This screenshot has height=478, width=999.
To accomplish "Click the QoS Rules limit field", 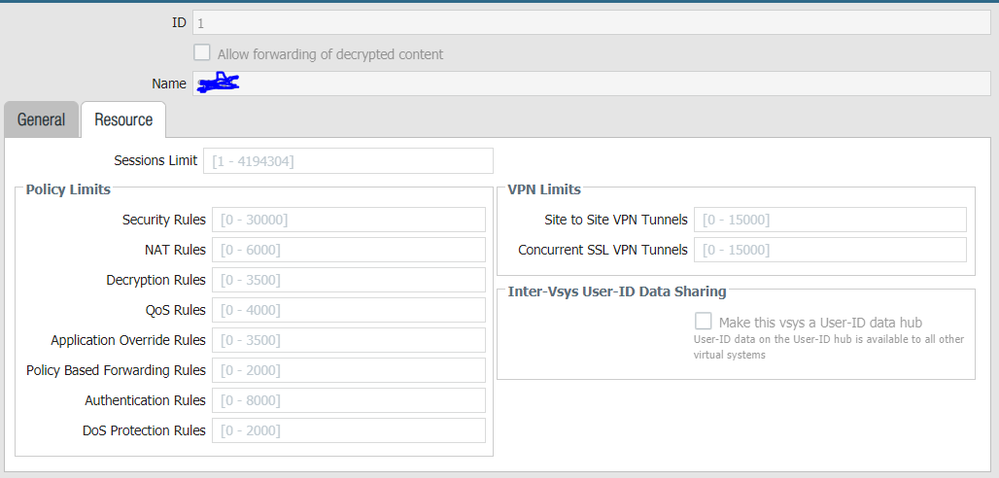I will click(348, 310).
